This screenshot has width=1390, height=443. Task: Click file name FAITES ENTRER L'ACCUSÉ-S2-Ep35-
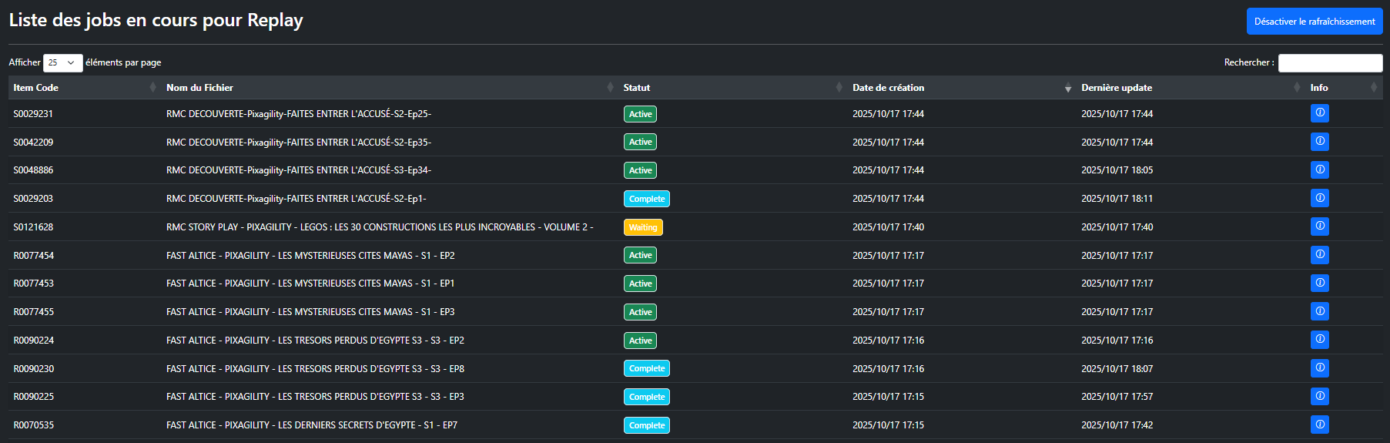point(299,142)
